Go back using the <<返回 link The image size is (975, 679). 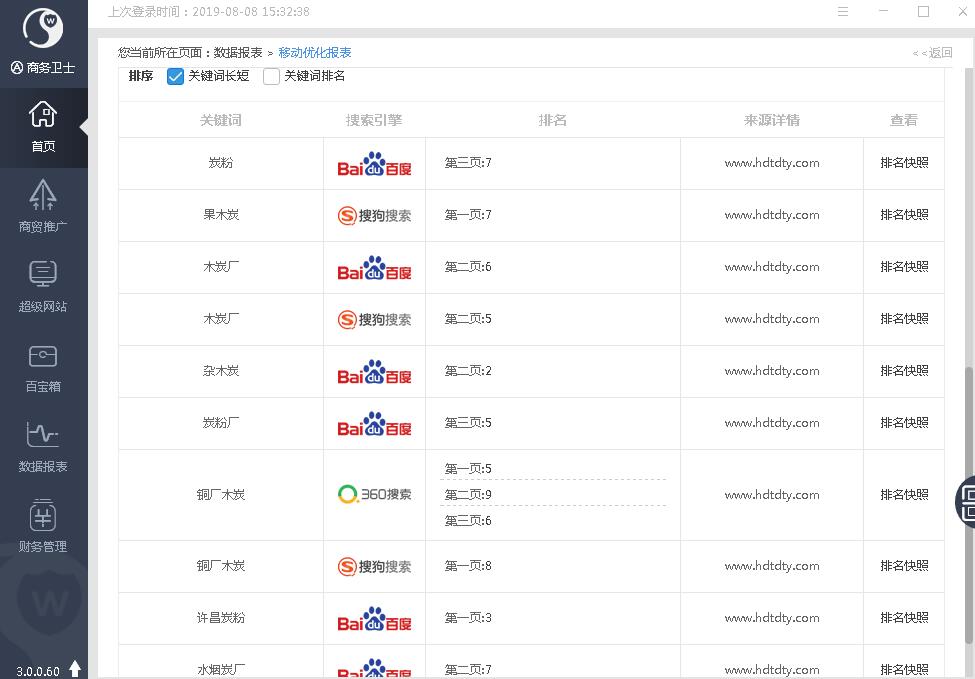pyautogui.click(x=932, y=53)
